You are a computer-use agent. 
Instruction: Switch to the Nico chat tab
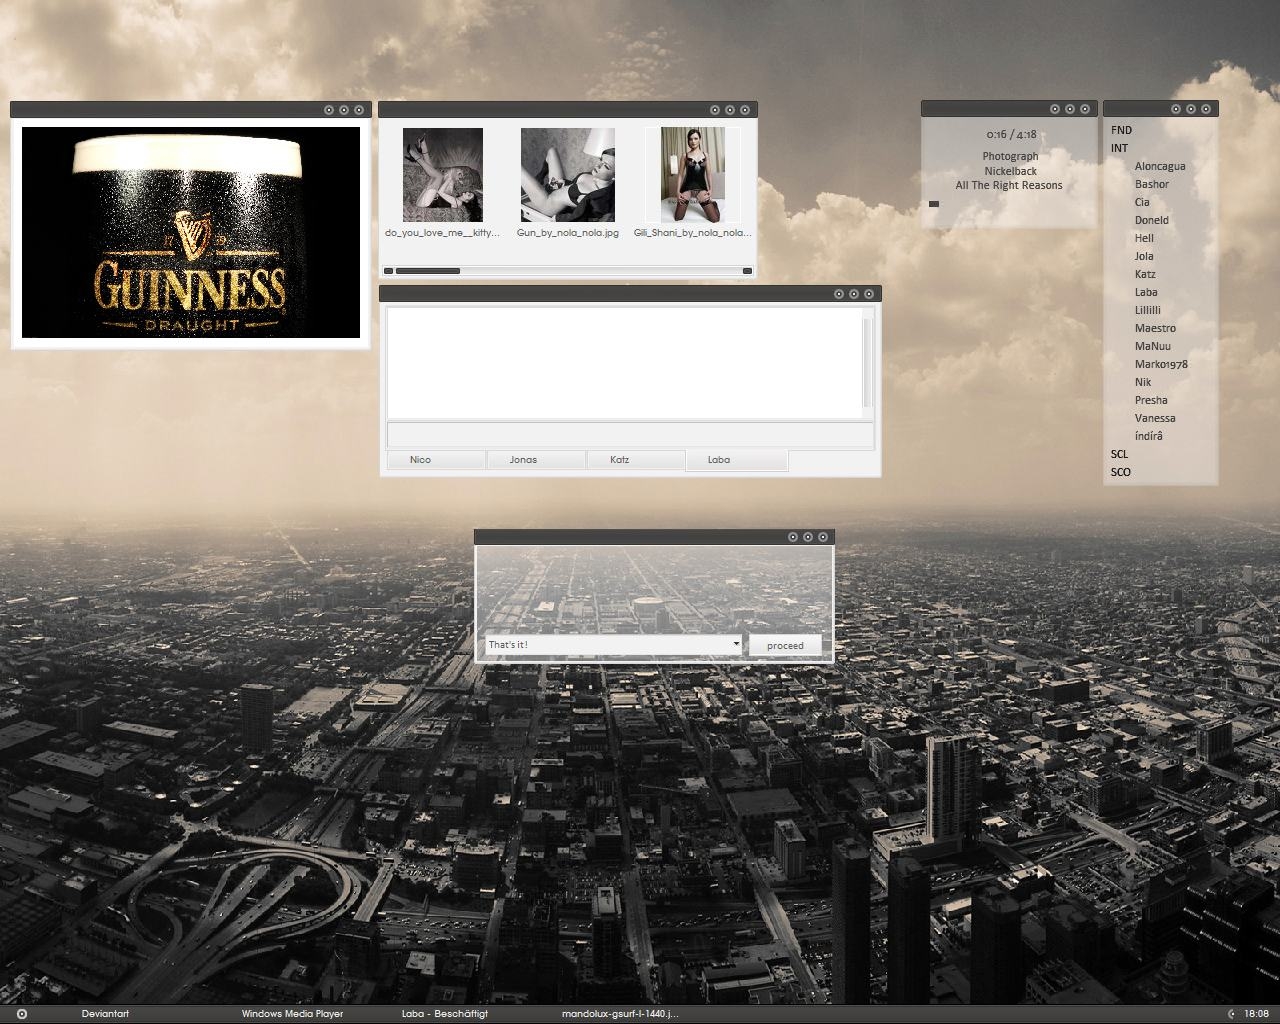click(x=436, y=460)
